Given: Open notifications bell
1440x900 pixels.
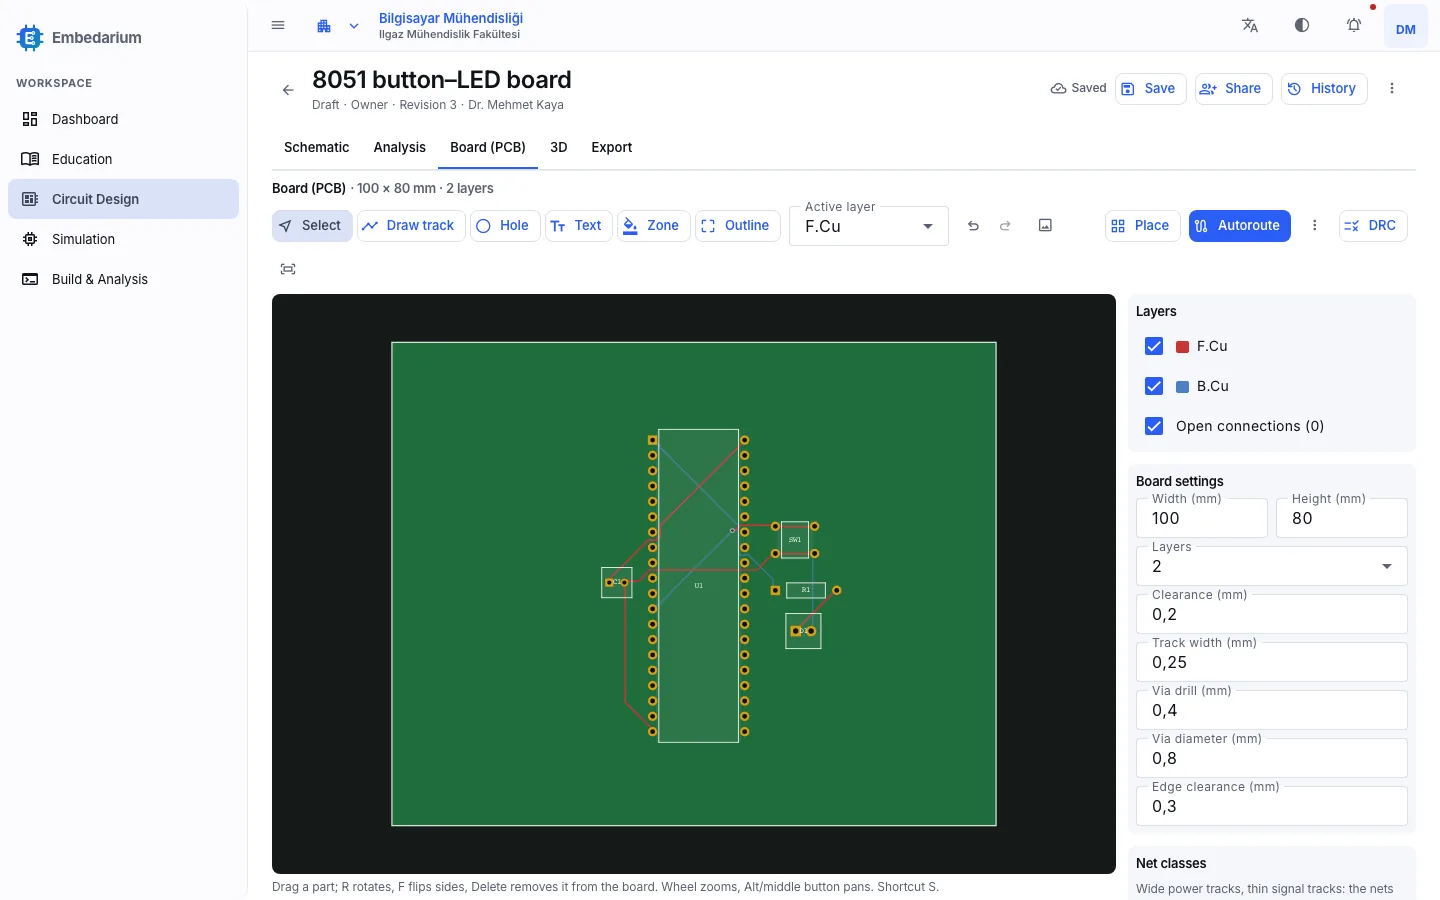Looking at the screenshot, I should click(1354, 26).
